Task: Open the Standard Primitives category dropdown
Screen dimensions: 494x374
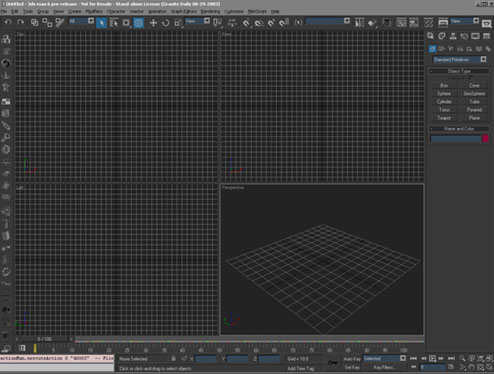Action: pyautogui.click(x=460, y=60)
